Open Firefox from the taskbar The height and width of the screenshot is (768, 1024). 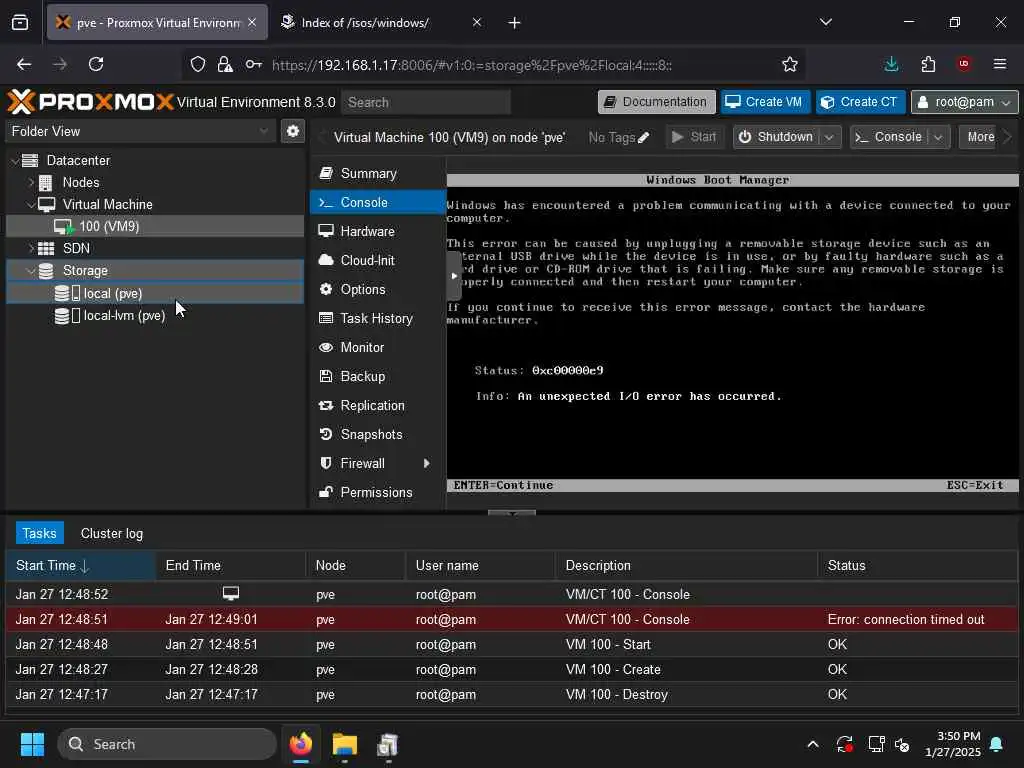pyautogui.click(x=301, y=744)
